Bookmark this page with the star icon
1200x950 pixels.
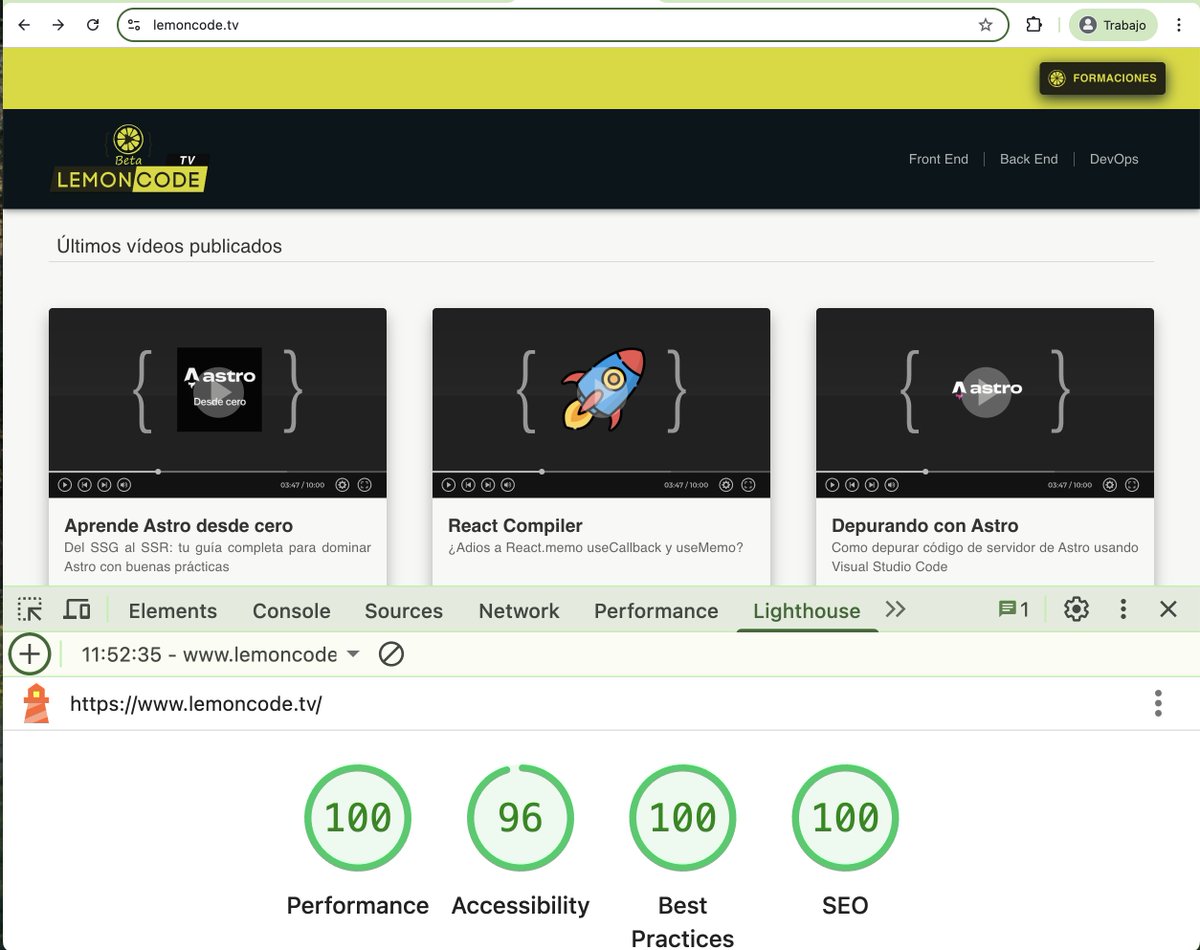click(x=985, y=25)
